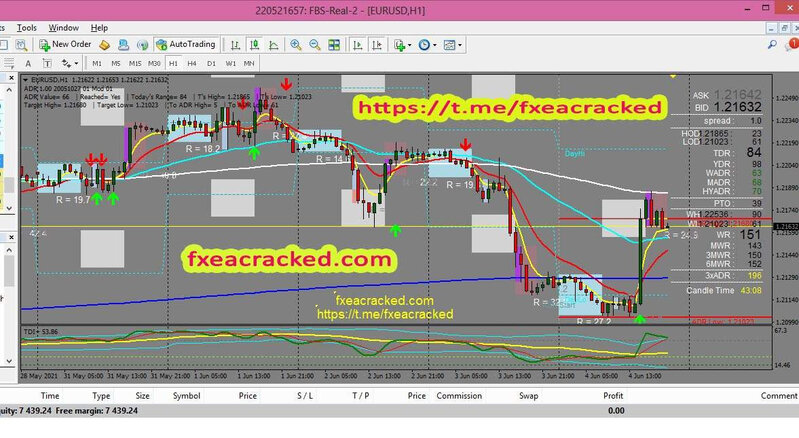799x438 pixels.
Task: Click the Profit column header
Action: 613,396
